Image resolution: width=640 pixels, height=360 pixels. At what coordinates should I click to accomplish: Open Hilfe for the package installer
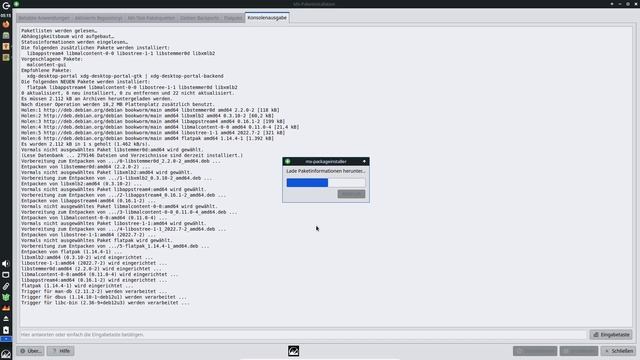pos(60,351)
